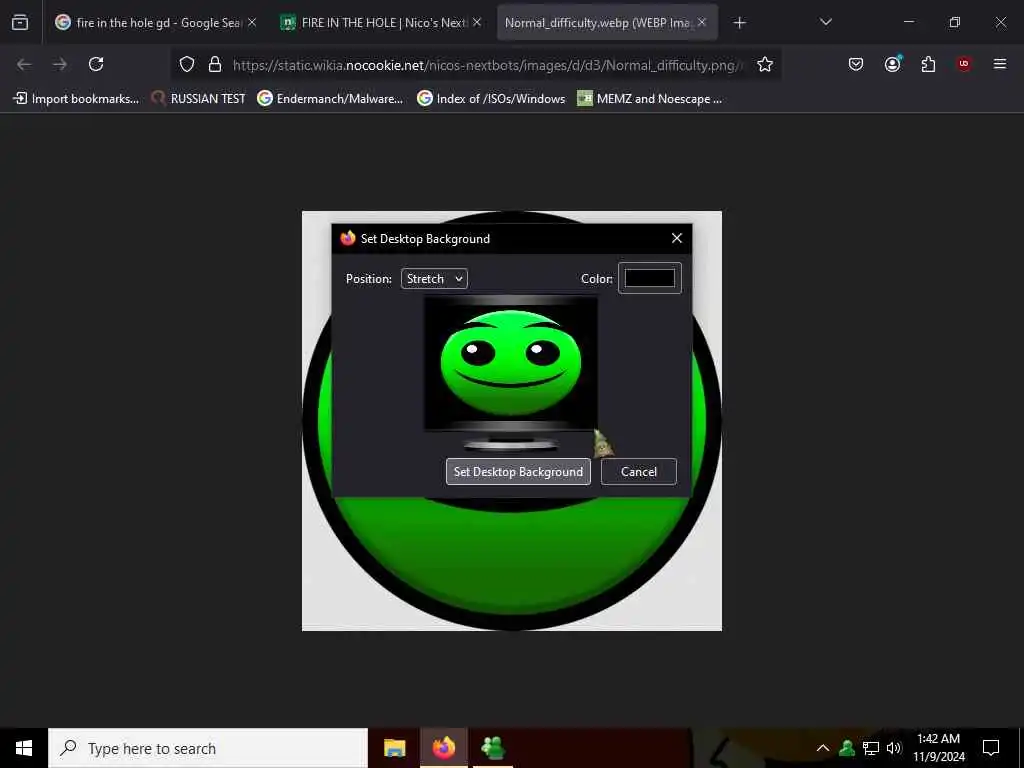Click Set Desktop Background button
The image size is (1024, 768).
coord(518,472)
